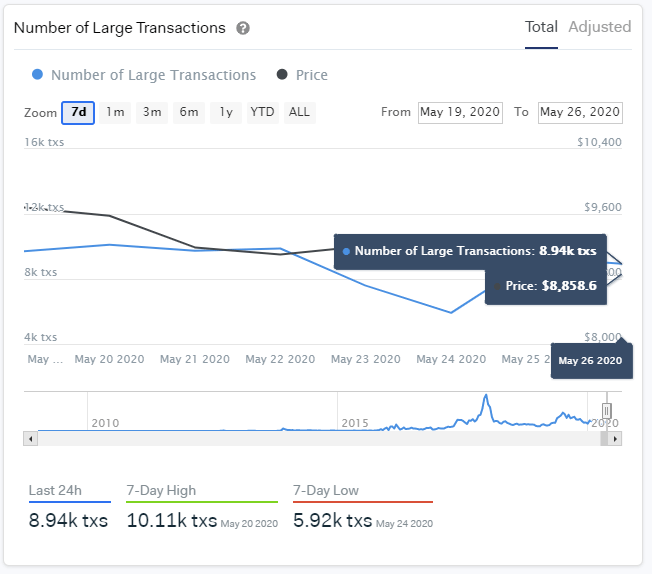Switch to the Adjusted tab
Screen dimensions: 652x574
[599, 27]
